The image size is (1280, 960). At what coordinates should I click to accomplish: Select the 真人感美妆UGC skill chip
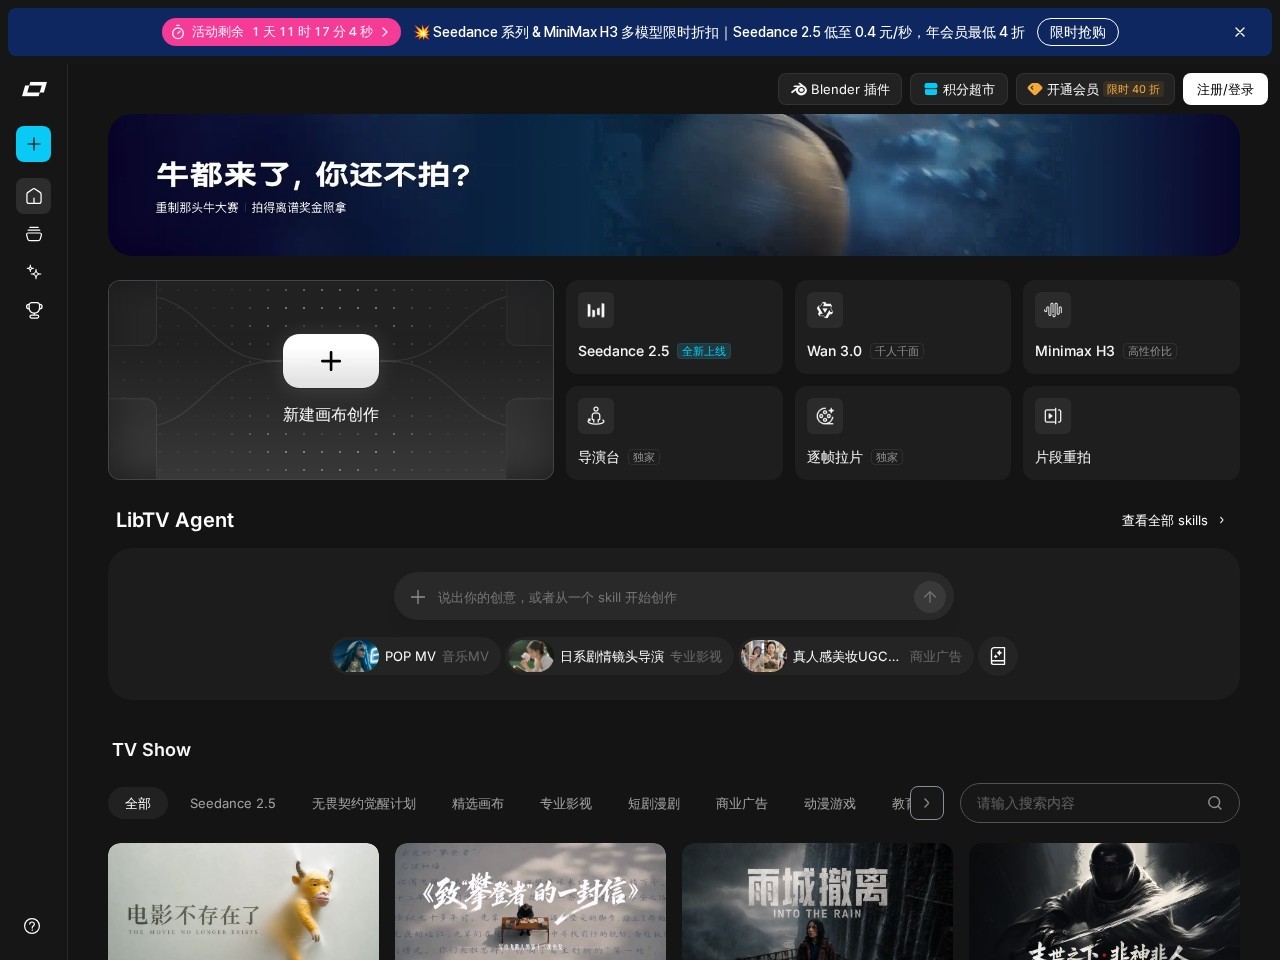pos(855,656)
